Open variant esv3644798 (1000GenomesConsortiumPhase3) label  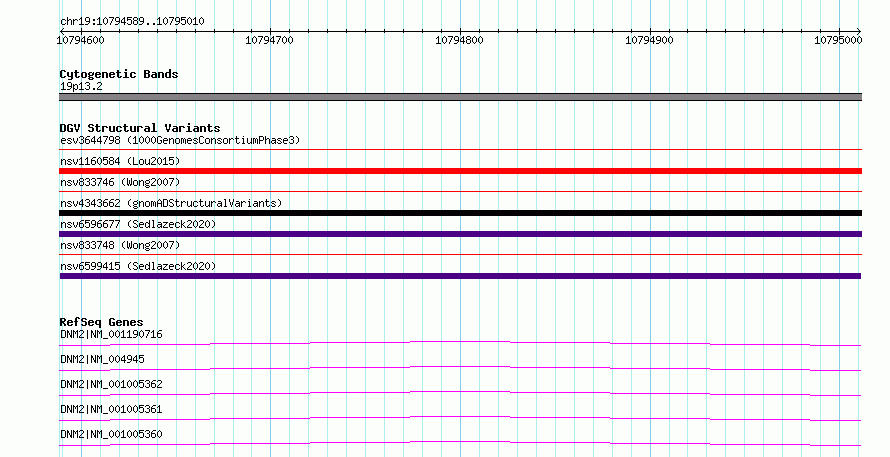tap(180, 140)
